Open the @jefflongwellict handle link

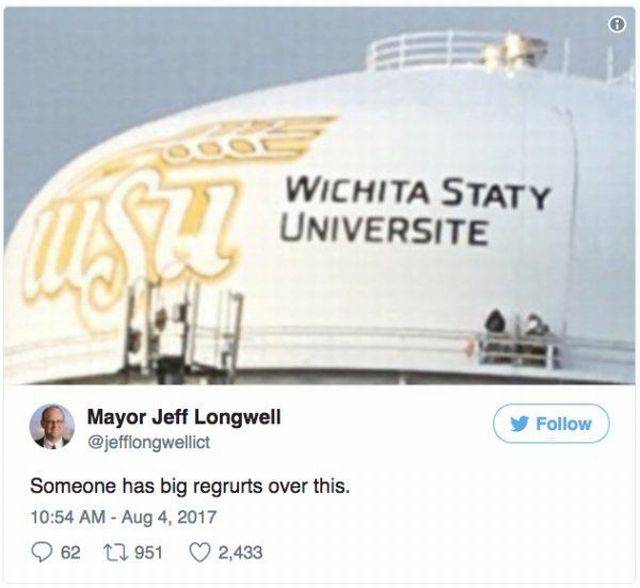149,442
